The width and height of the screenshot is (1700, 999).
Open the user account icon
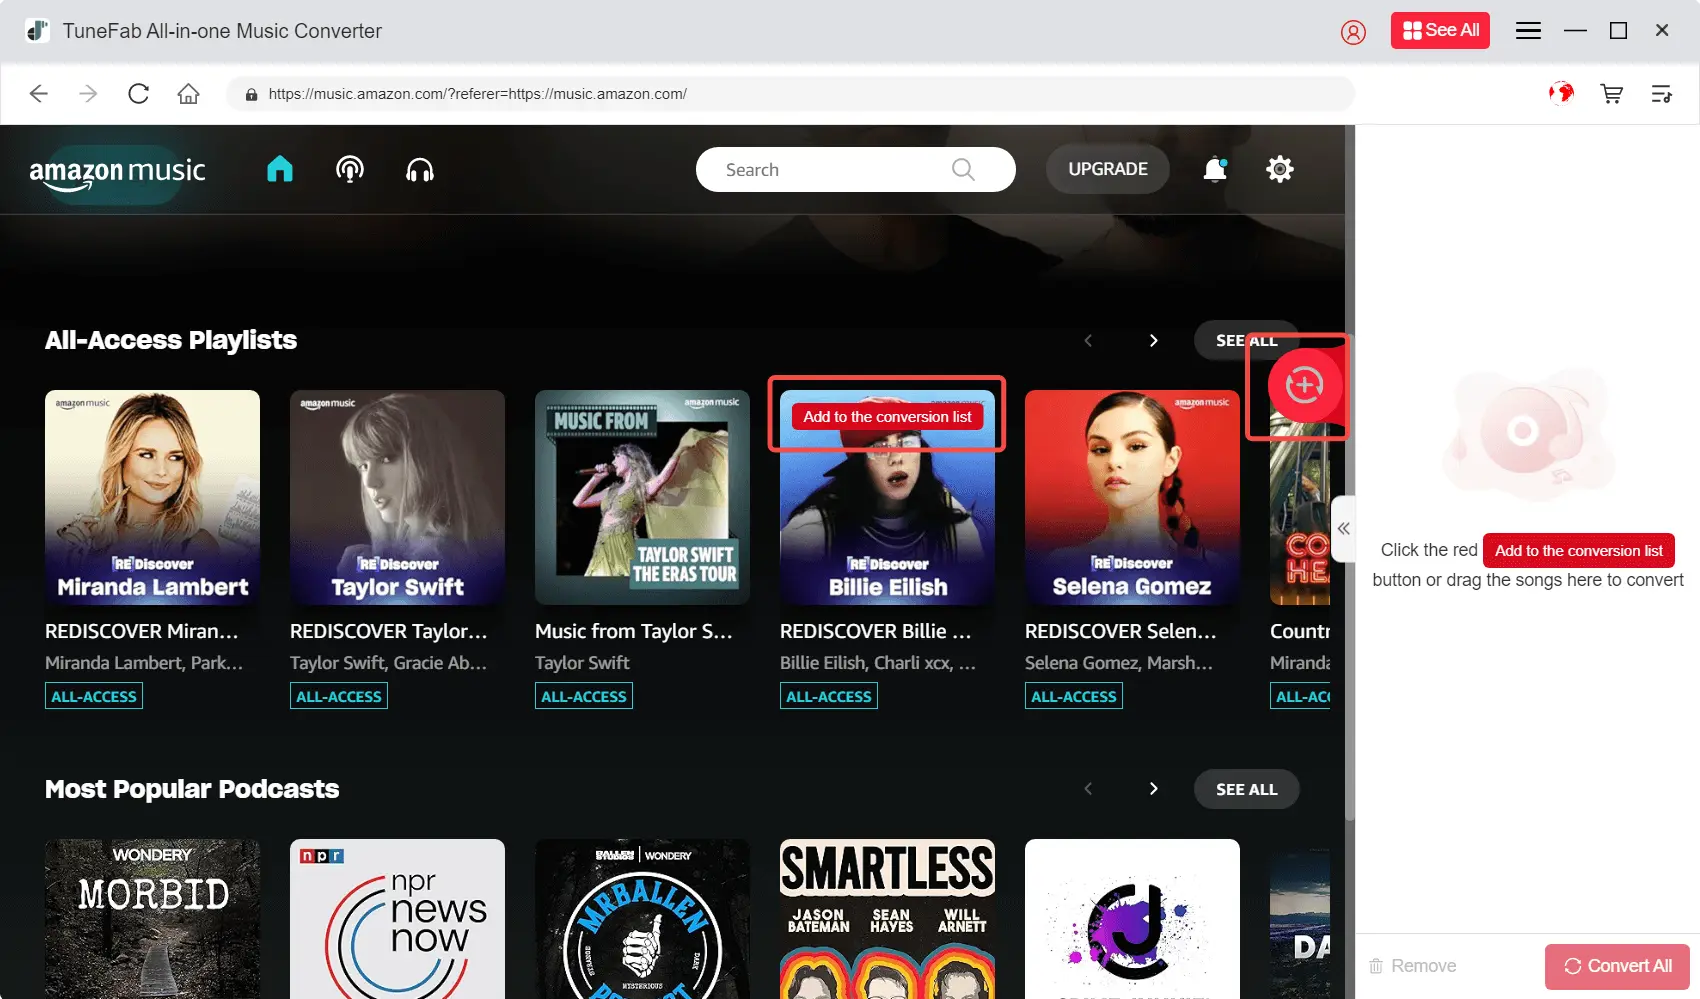1353,32
